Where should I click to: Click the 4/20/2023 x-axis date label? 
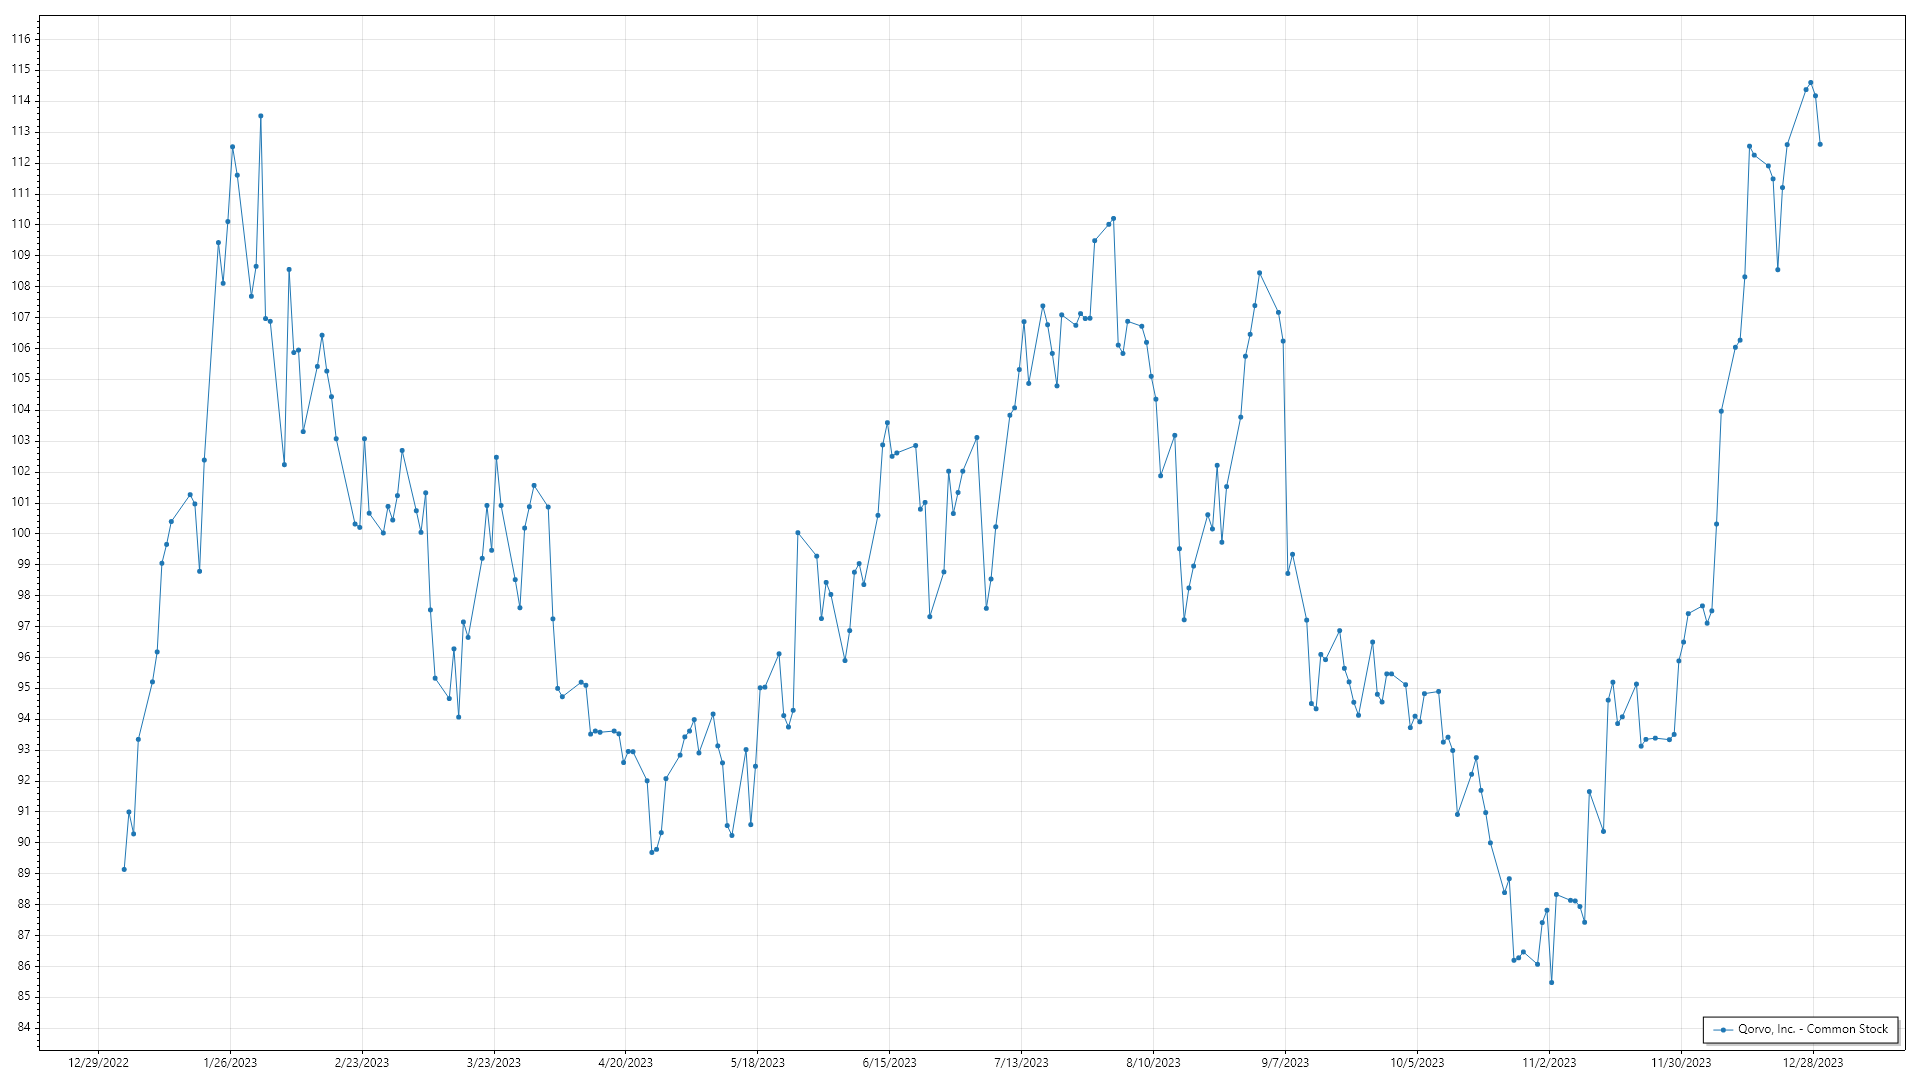pyautogui.click(x=625, y=1063)
